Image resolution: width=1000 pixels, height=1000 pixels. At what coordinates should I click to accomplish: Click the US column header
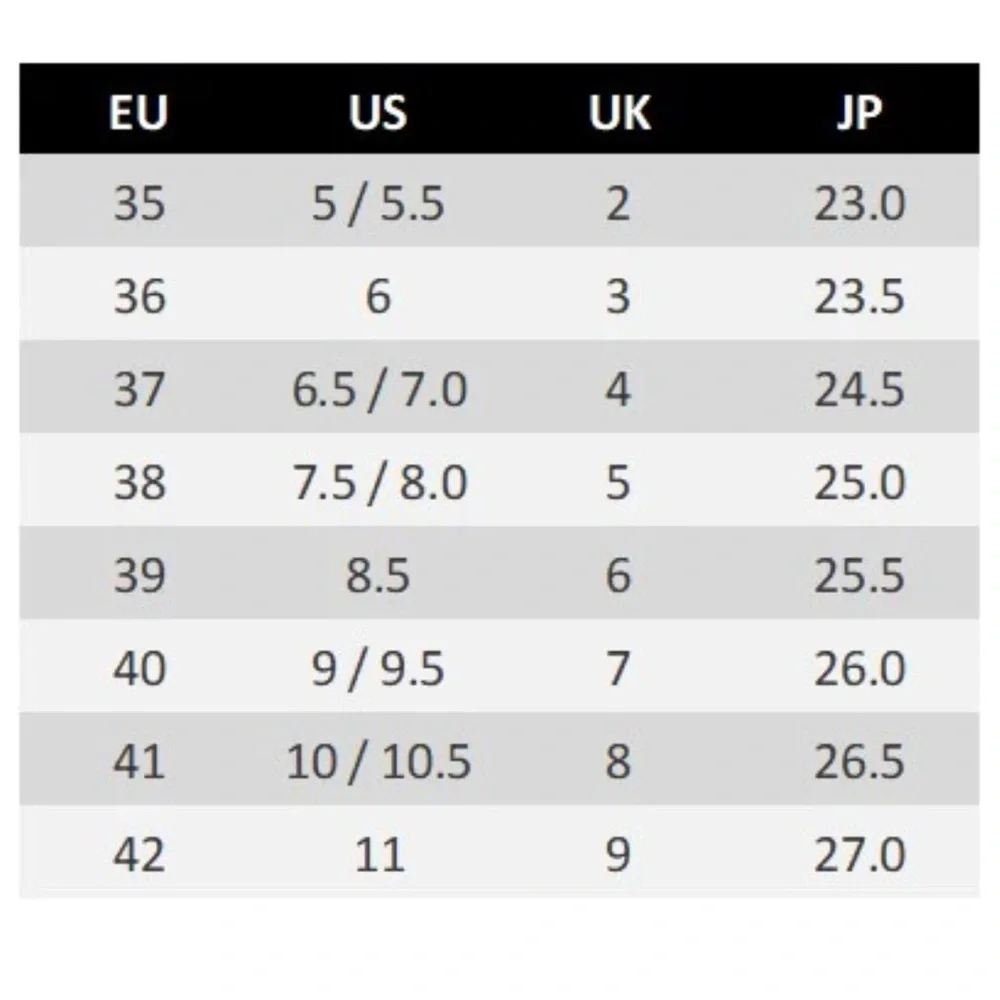[378, 114]
